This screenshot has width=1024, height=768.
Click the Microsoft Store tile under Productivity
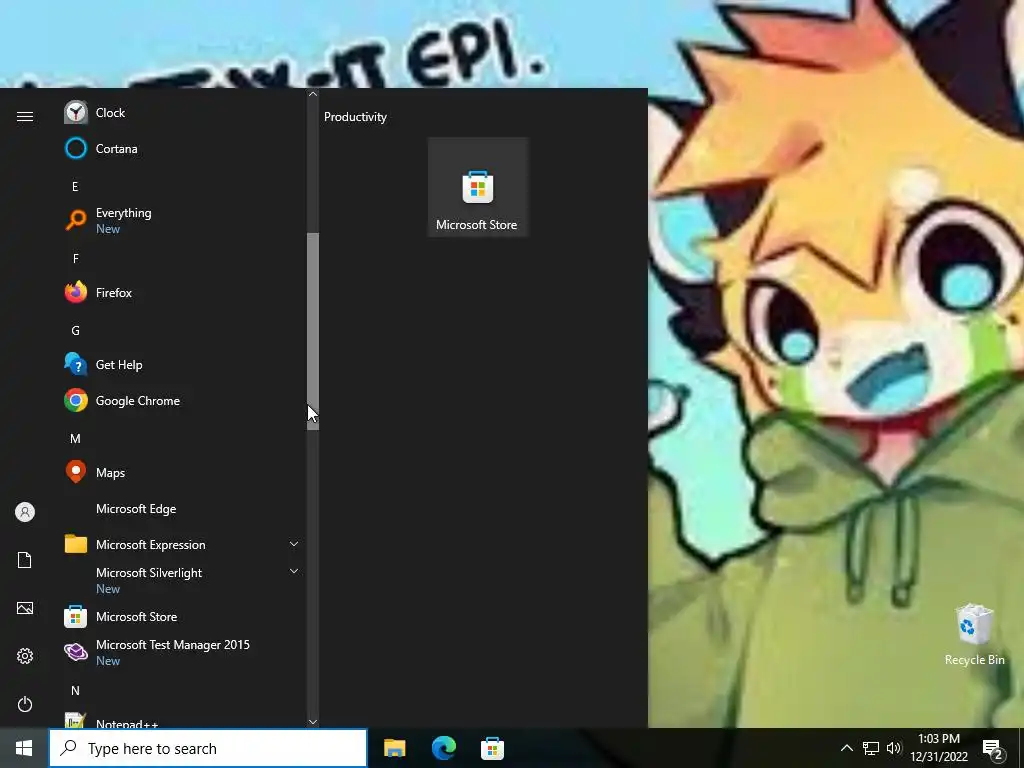[x=477, y=187]
